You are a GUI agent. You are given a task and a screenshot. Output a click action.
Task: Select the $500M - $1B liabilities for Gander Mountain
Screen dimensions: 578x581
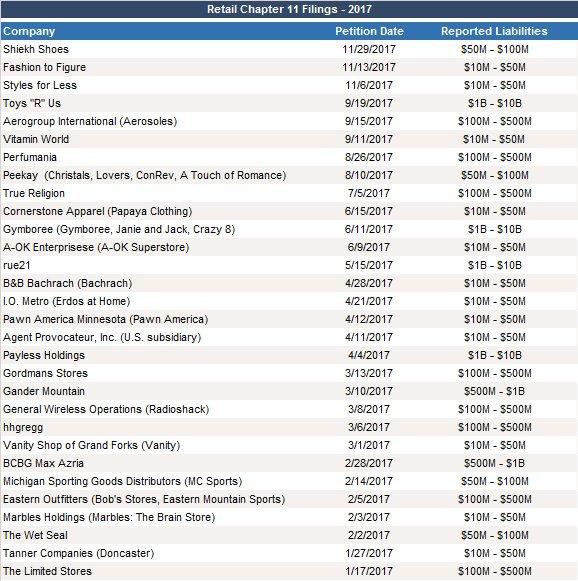(x=494, y=391)
